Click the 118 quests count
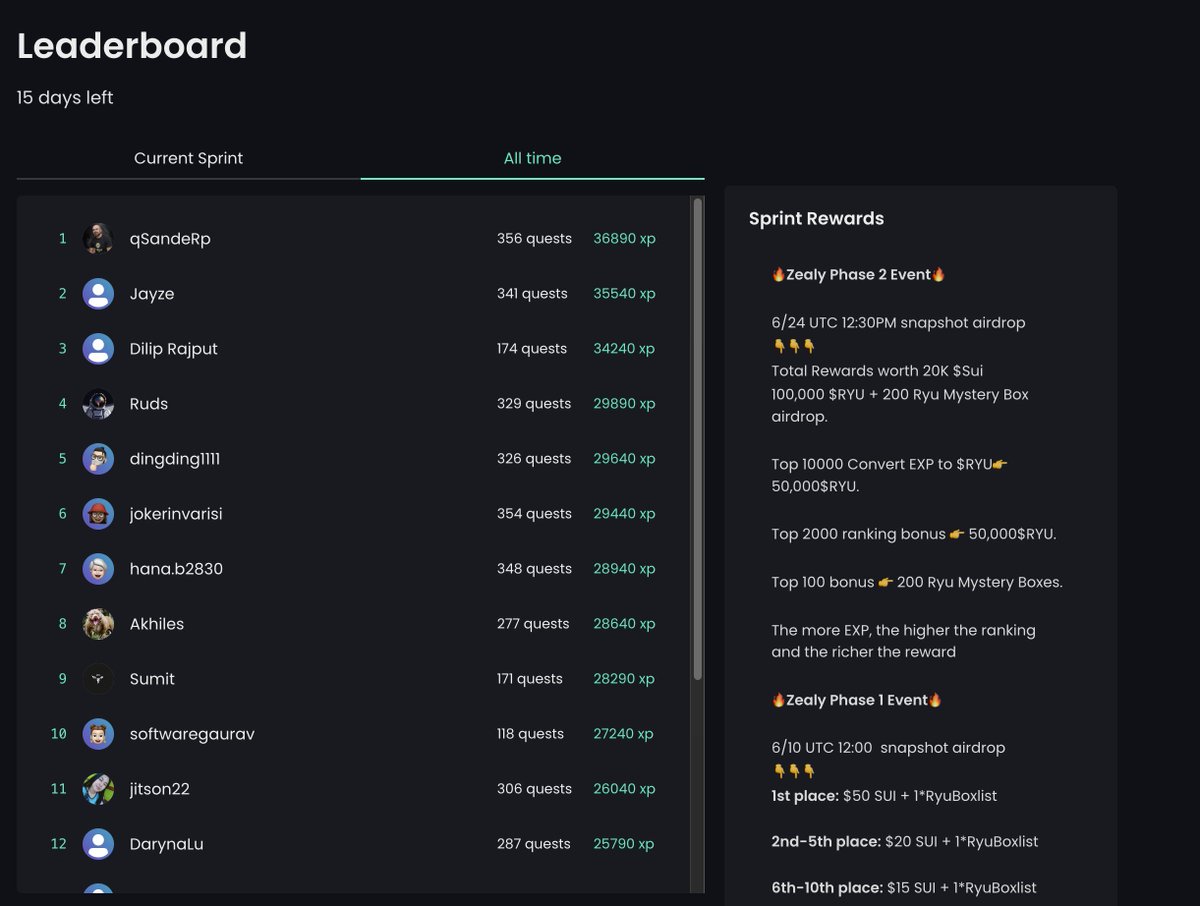 pyautogui.click(x=530, y=734)
